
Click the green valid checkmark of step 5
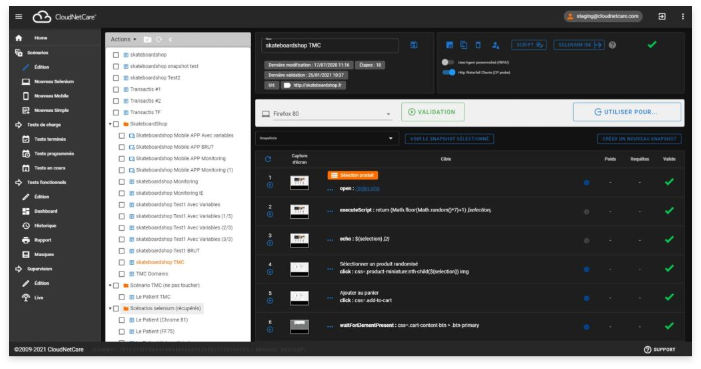(x=669, y=297)
